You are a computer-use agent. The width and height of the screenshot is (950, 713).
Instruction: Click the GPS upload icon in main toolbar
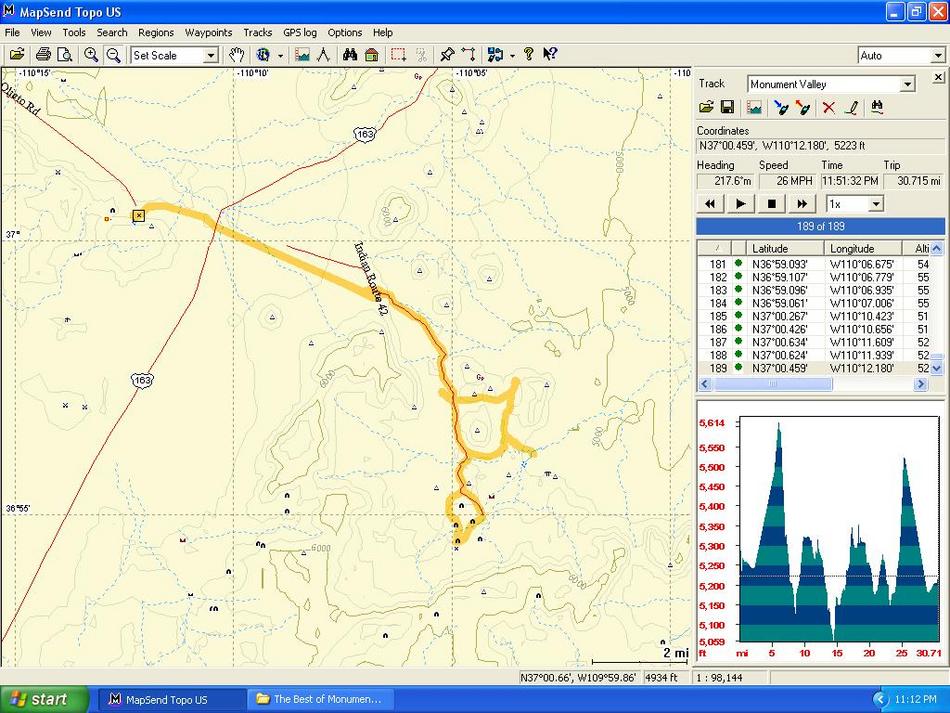tap(496, 55)
